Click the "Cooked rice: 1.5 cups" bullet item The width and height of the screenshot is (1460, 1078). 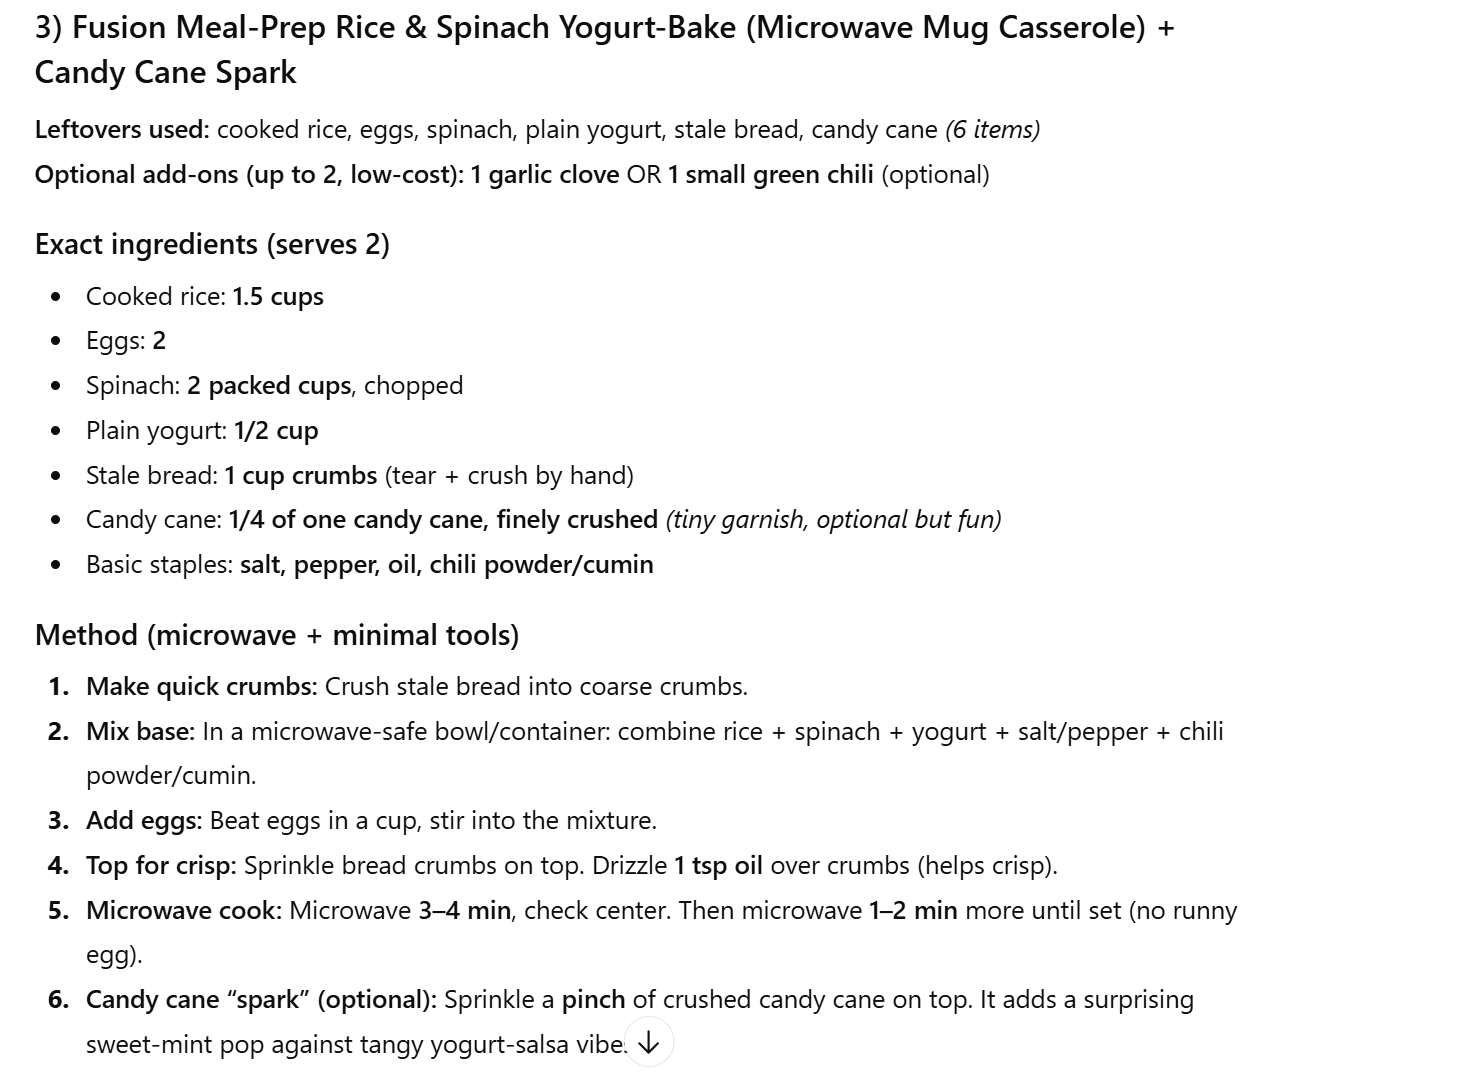(205, 297)
